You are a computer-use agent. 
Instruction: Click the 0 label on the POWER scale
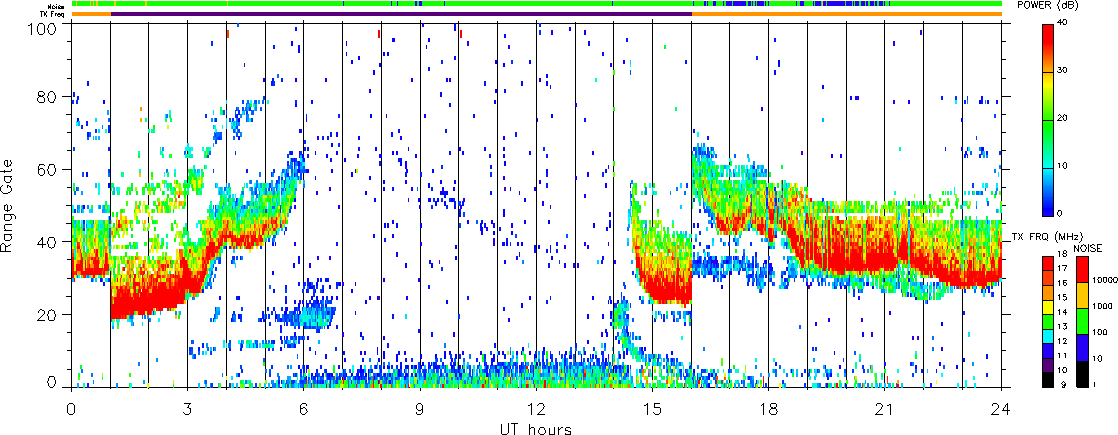[x=1060, y=213]
